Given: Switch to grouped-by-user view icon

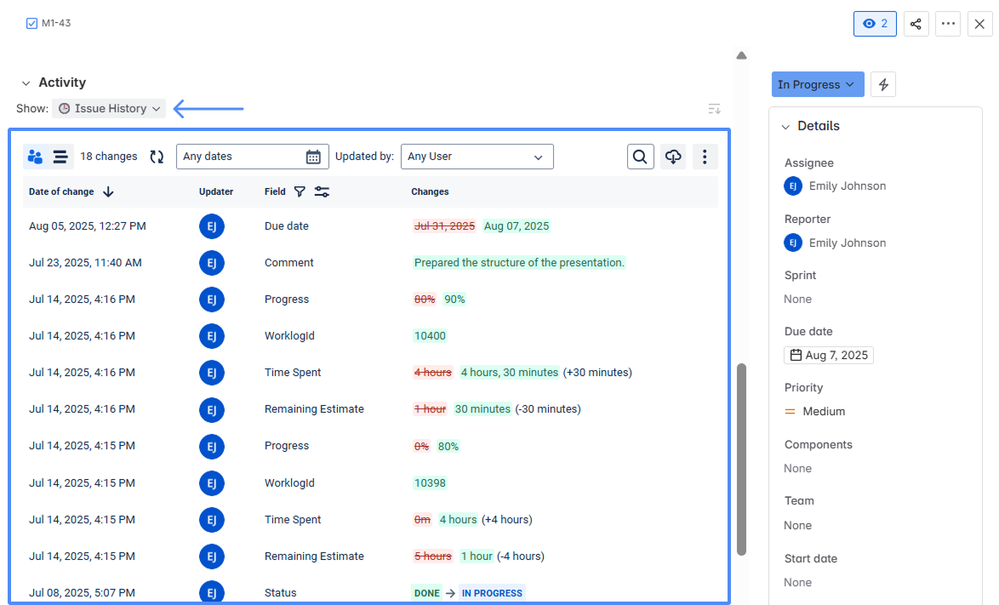Looking at the screenshot, I should [x=35, y=157].
